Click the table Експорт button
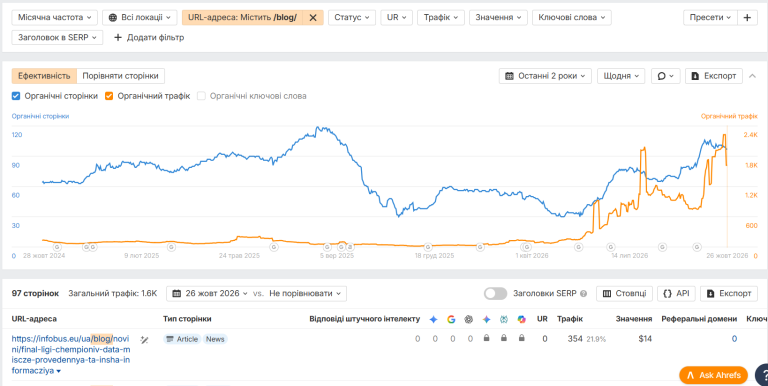 coord(729,293)
